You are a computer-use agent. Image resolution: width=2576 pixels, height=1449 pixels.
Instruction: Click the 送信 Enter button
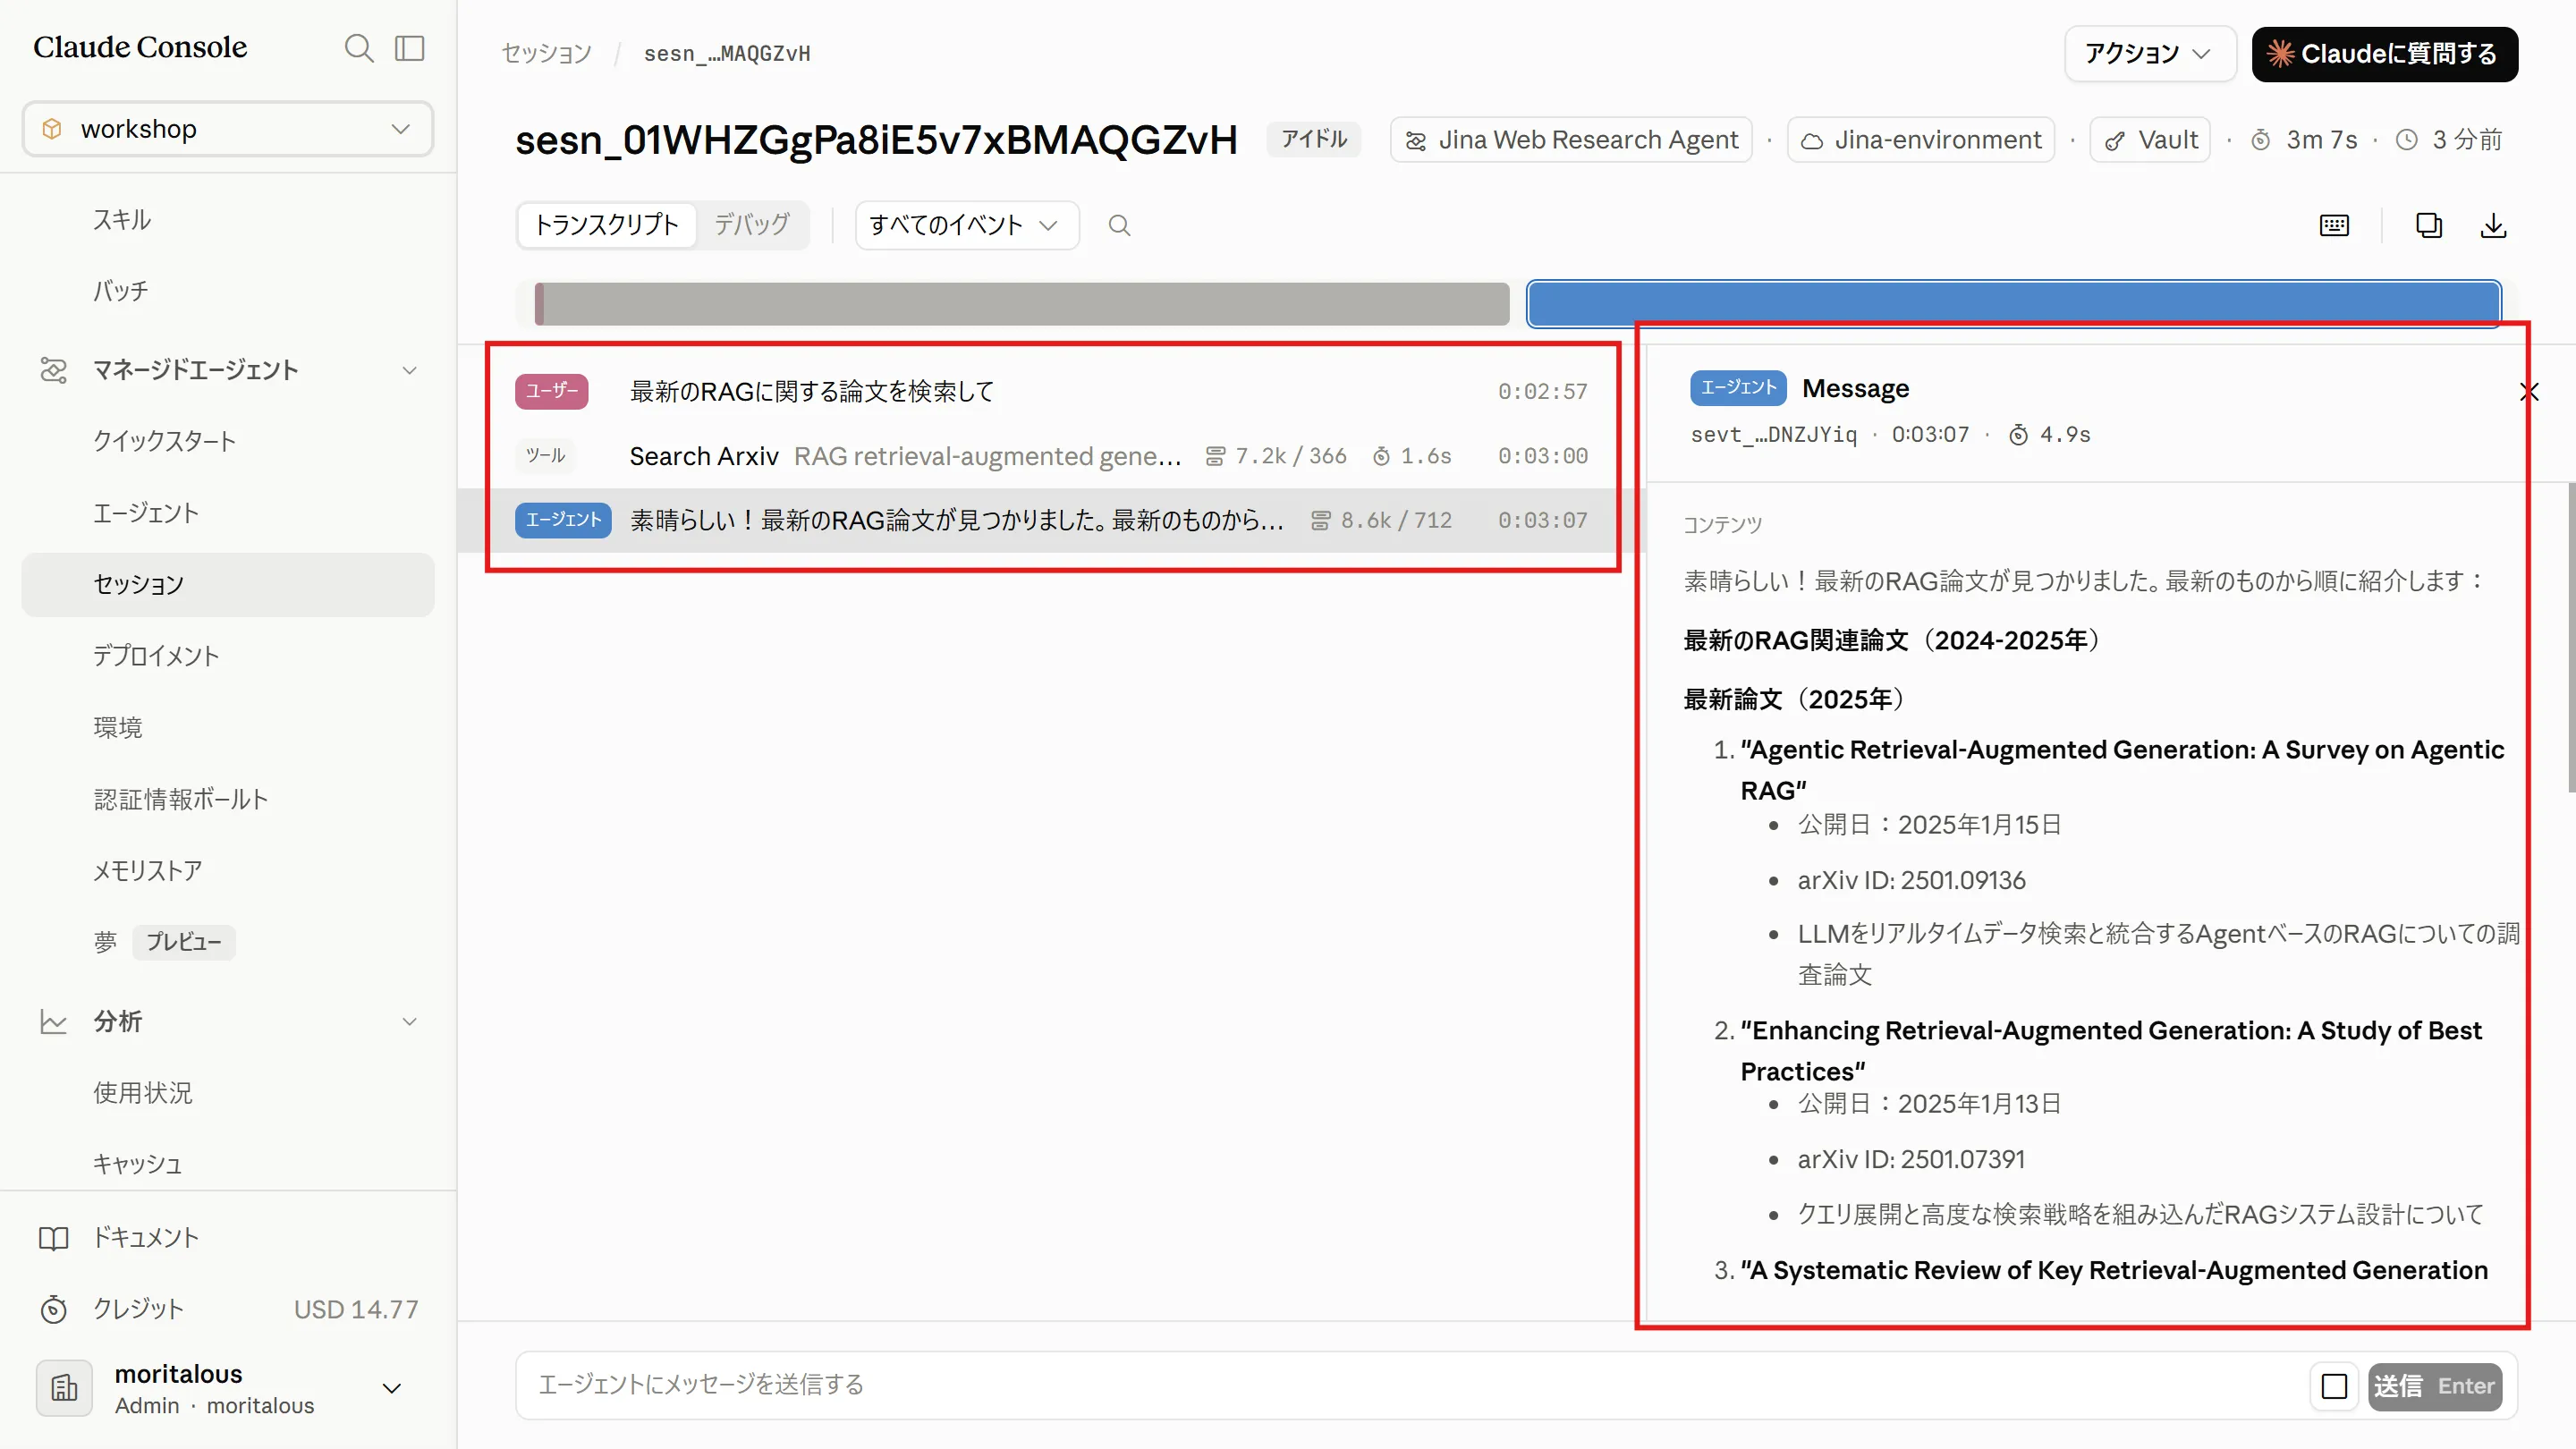(x=2434, y=1386)
